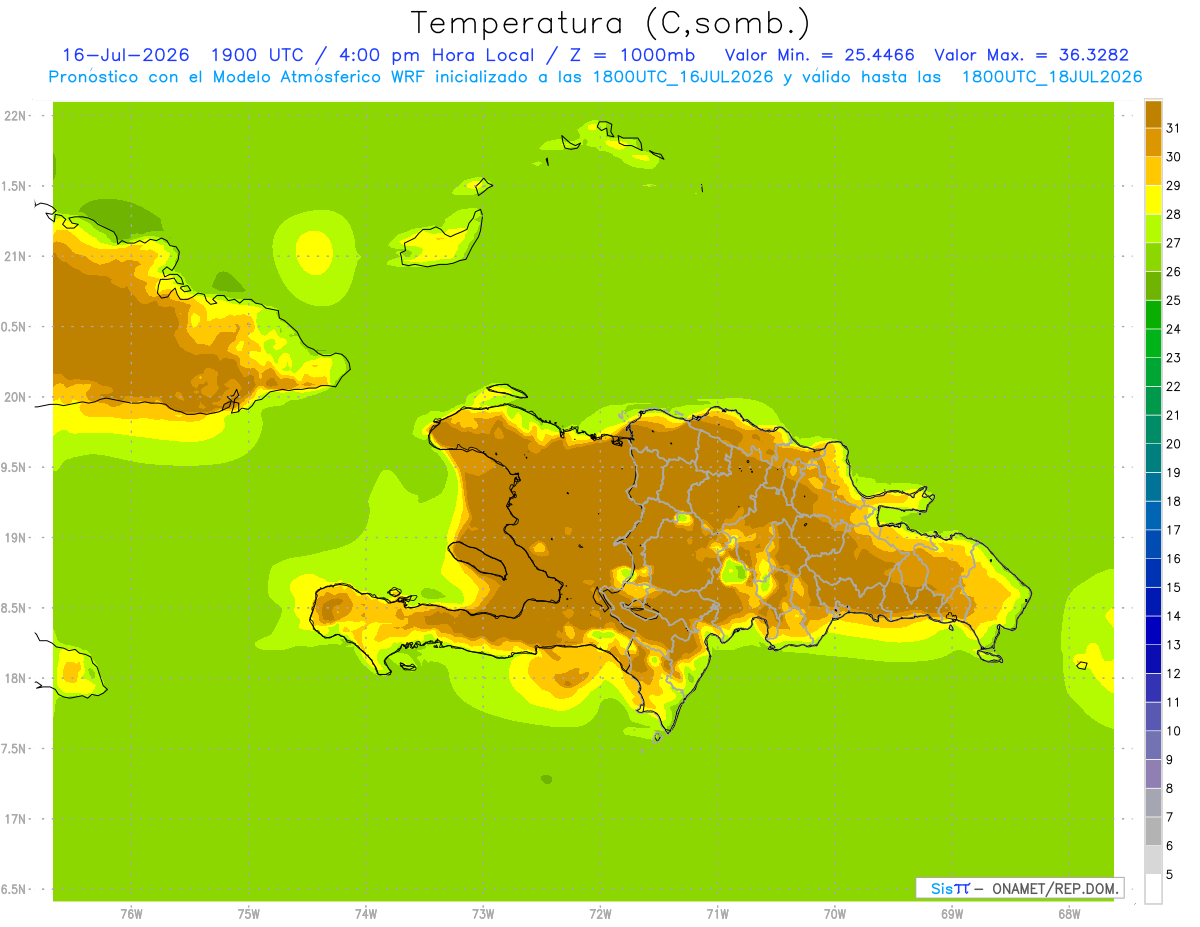
Task: Click the 74W longitude label
Action: pyautogui.click(x=365, y=914)
